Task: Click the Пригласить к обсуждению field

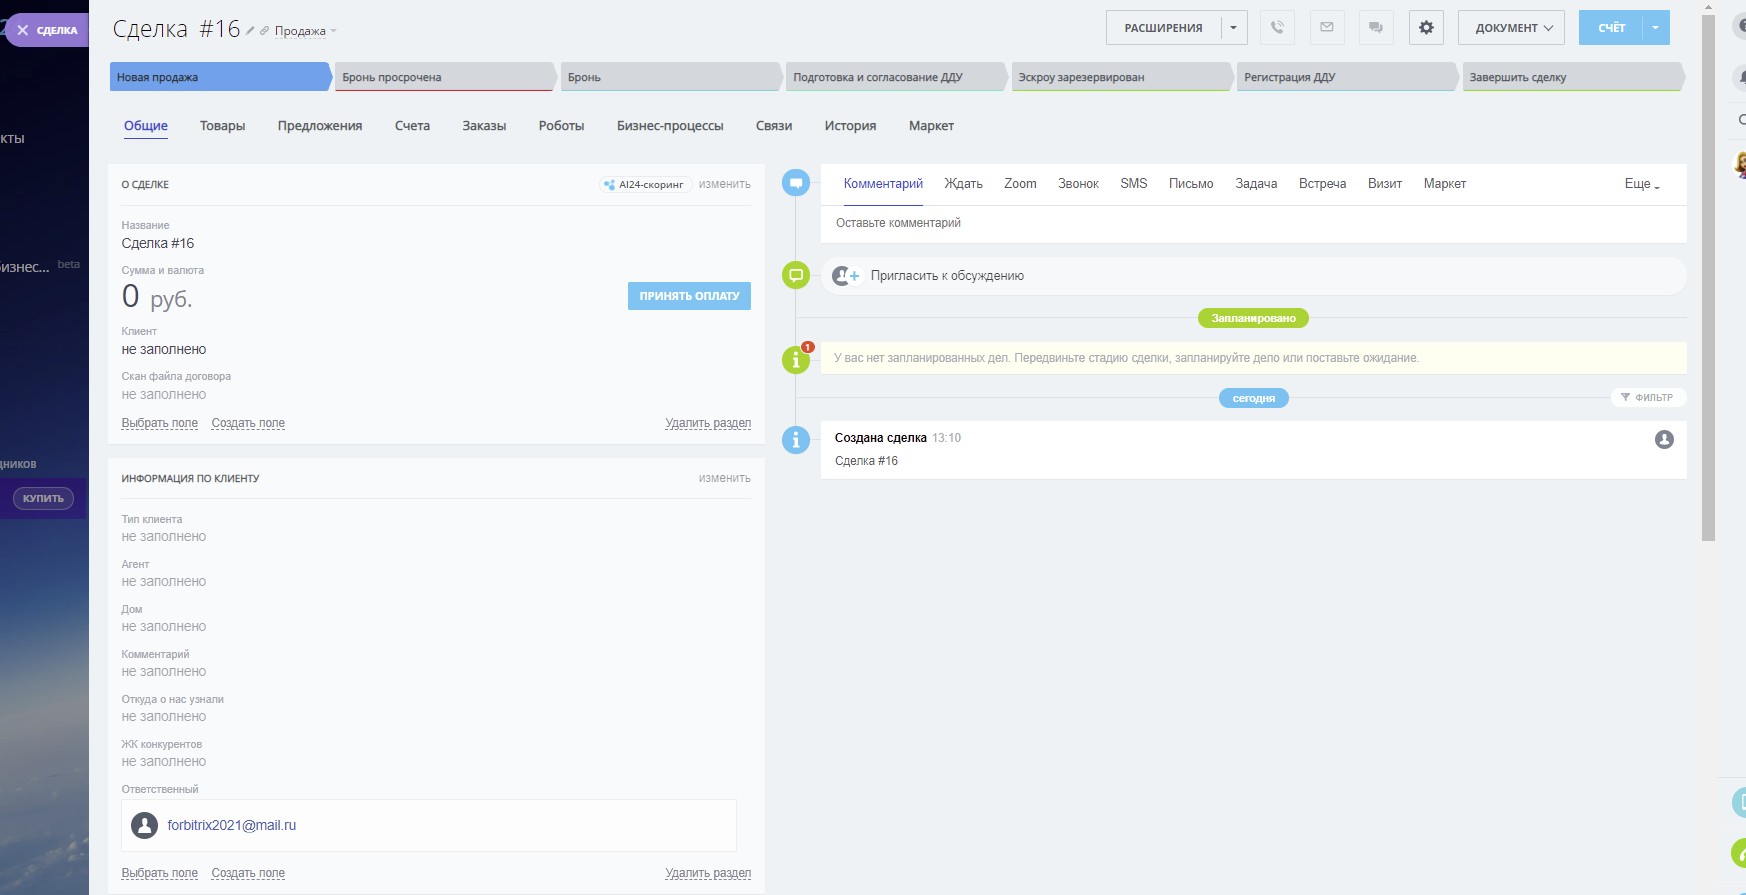Action: click(1253, 276)
